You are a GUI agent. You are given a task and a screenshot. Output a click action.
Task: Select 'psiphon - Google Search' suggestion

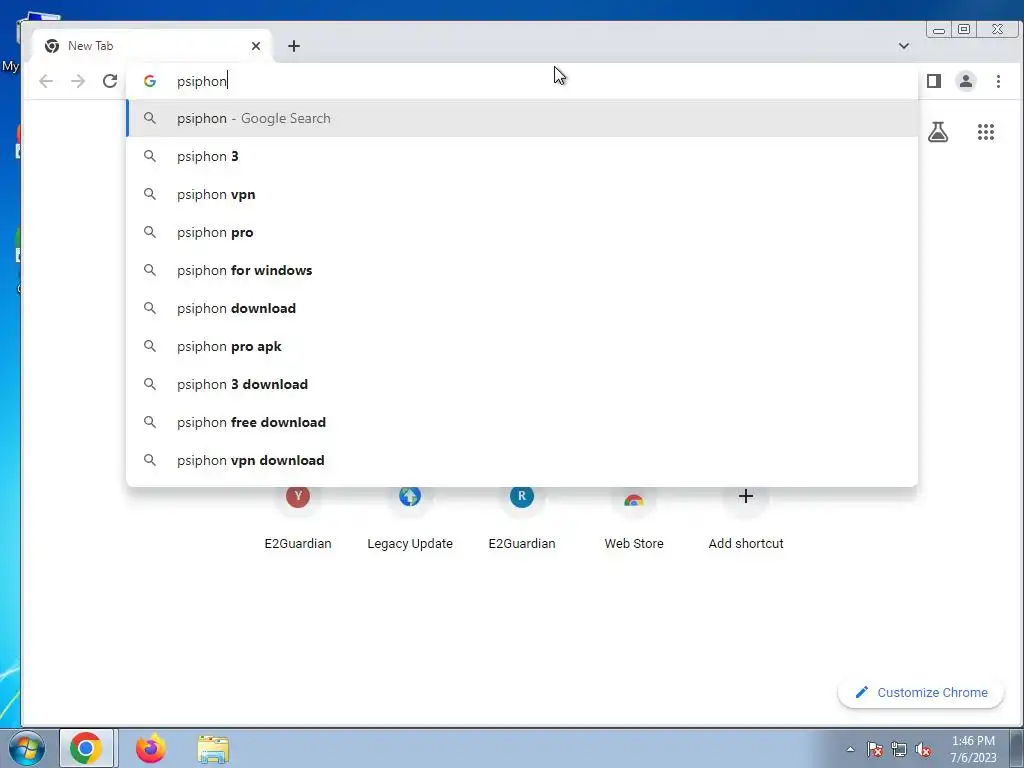pos(522,118)
